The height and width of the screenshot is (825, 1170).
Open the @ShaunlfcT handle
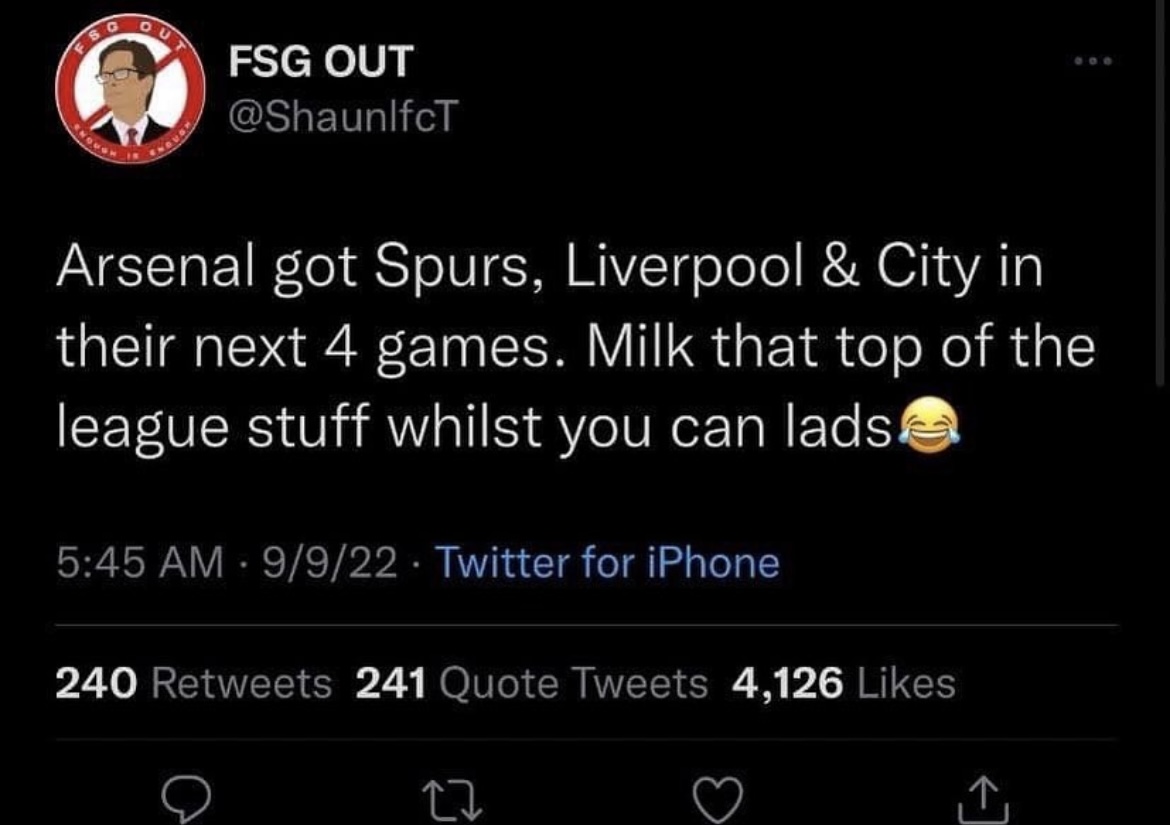[x=343, y=116]
